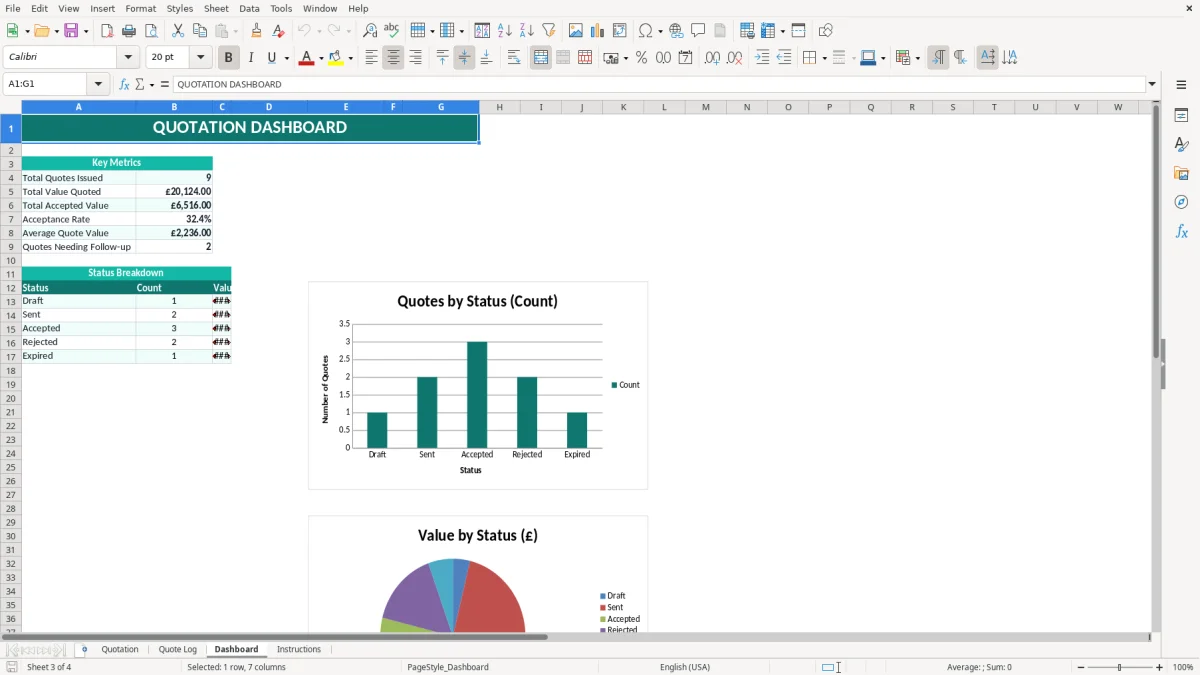Open Font Color dropdown arrow
This screenshot has width=1200, height=675.
click(x=321, y=58)
